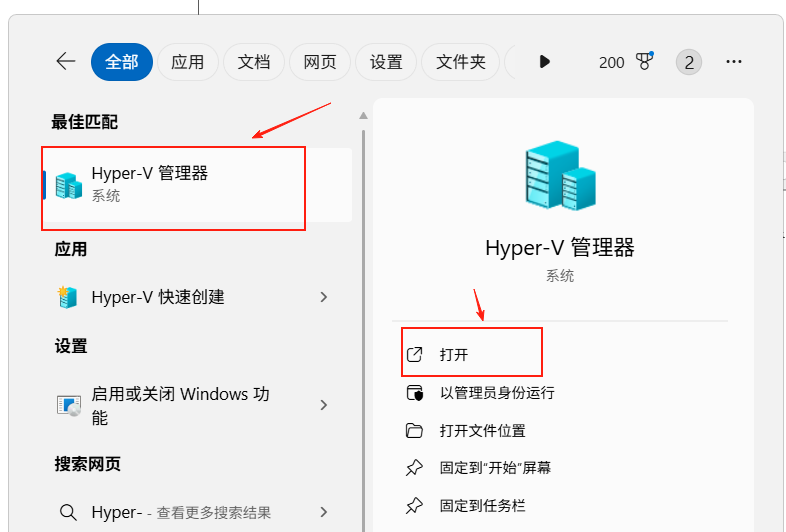Viewport: 786px width, 532px height.
Task: Switch to the 文件夹 filter tab
Action: tap(461, 62)
